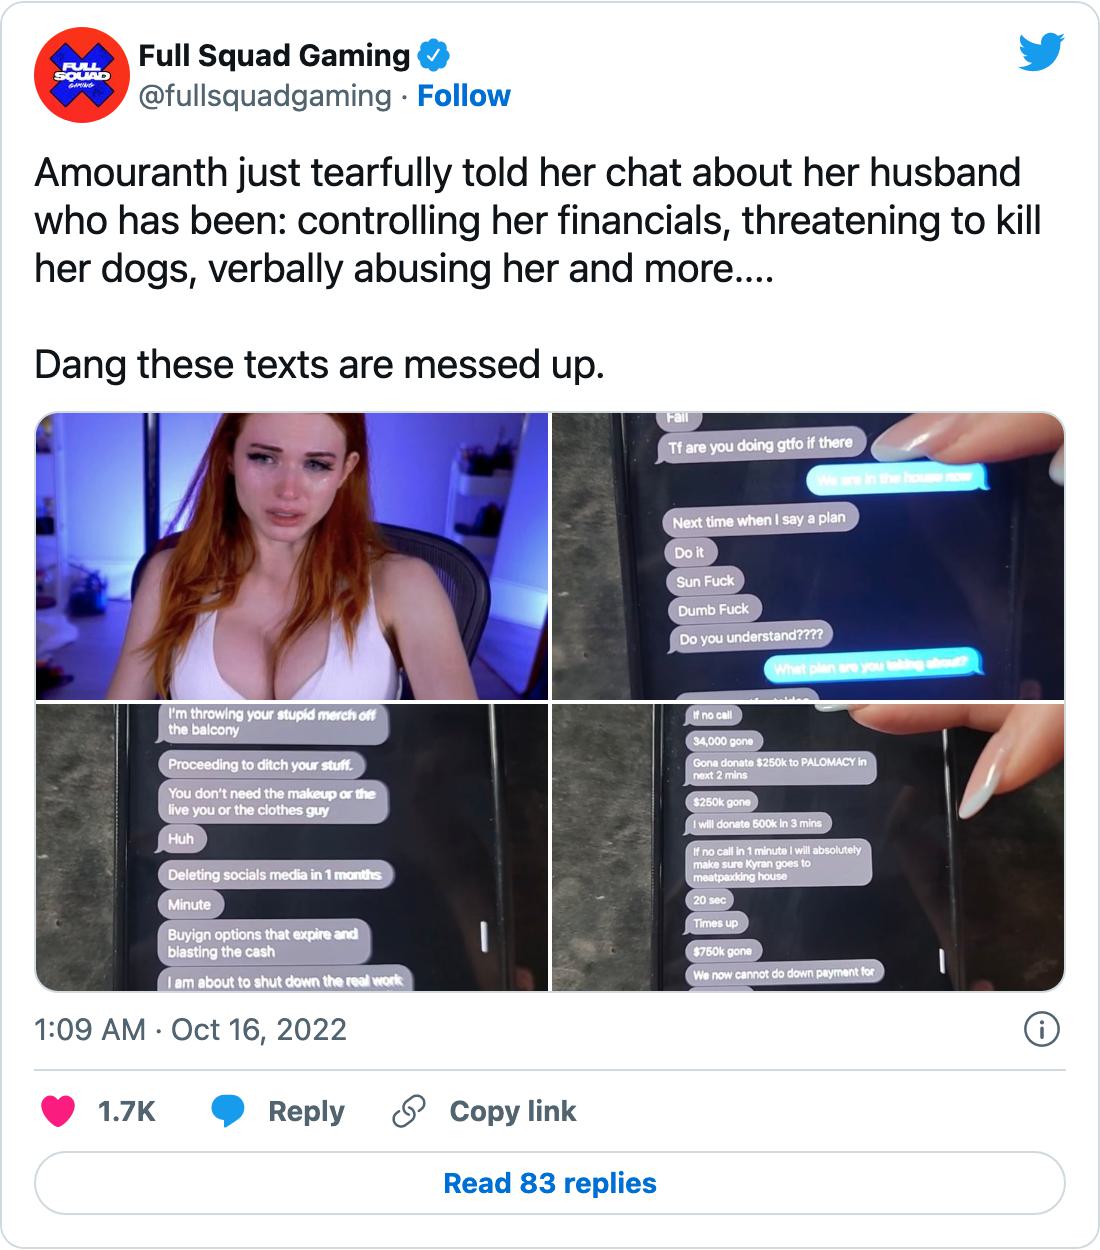Click the Copy link text

(x=513, y=1111)
